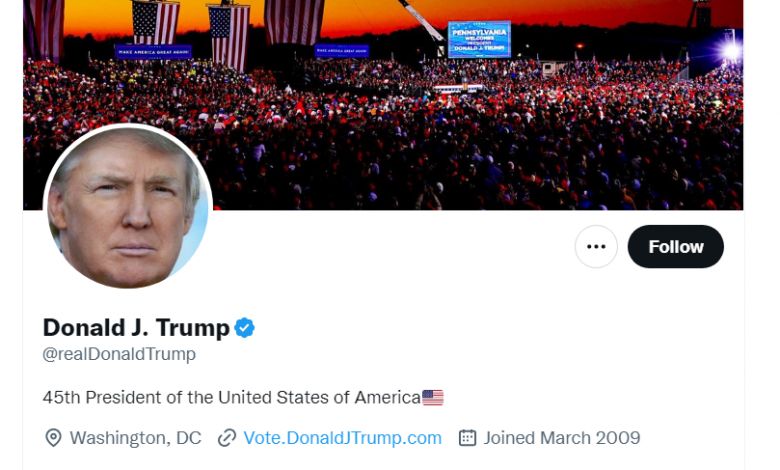The height and width of the screenshot is (470, 780).
Task: Click the calendar icon beside join date
Action: coord(467,438)
